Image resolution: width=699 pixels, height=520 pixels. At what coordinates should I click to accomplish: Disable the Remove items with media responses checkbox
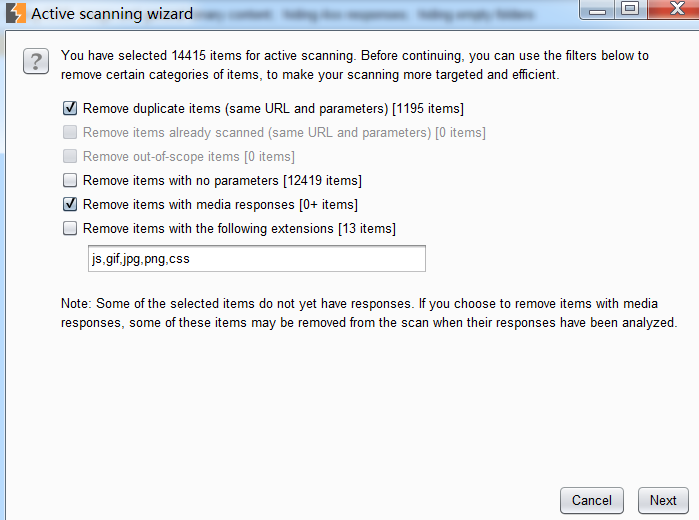click(x=70, y=204)
